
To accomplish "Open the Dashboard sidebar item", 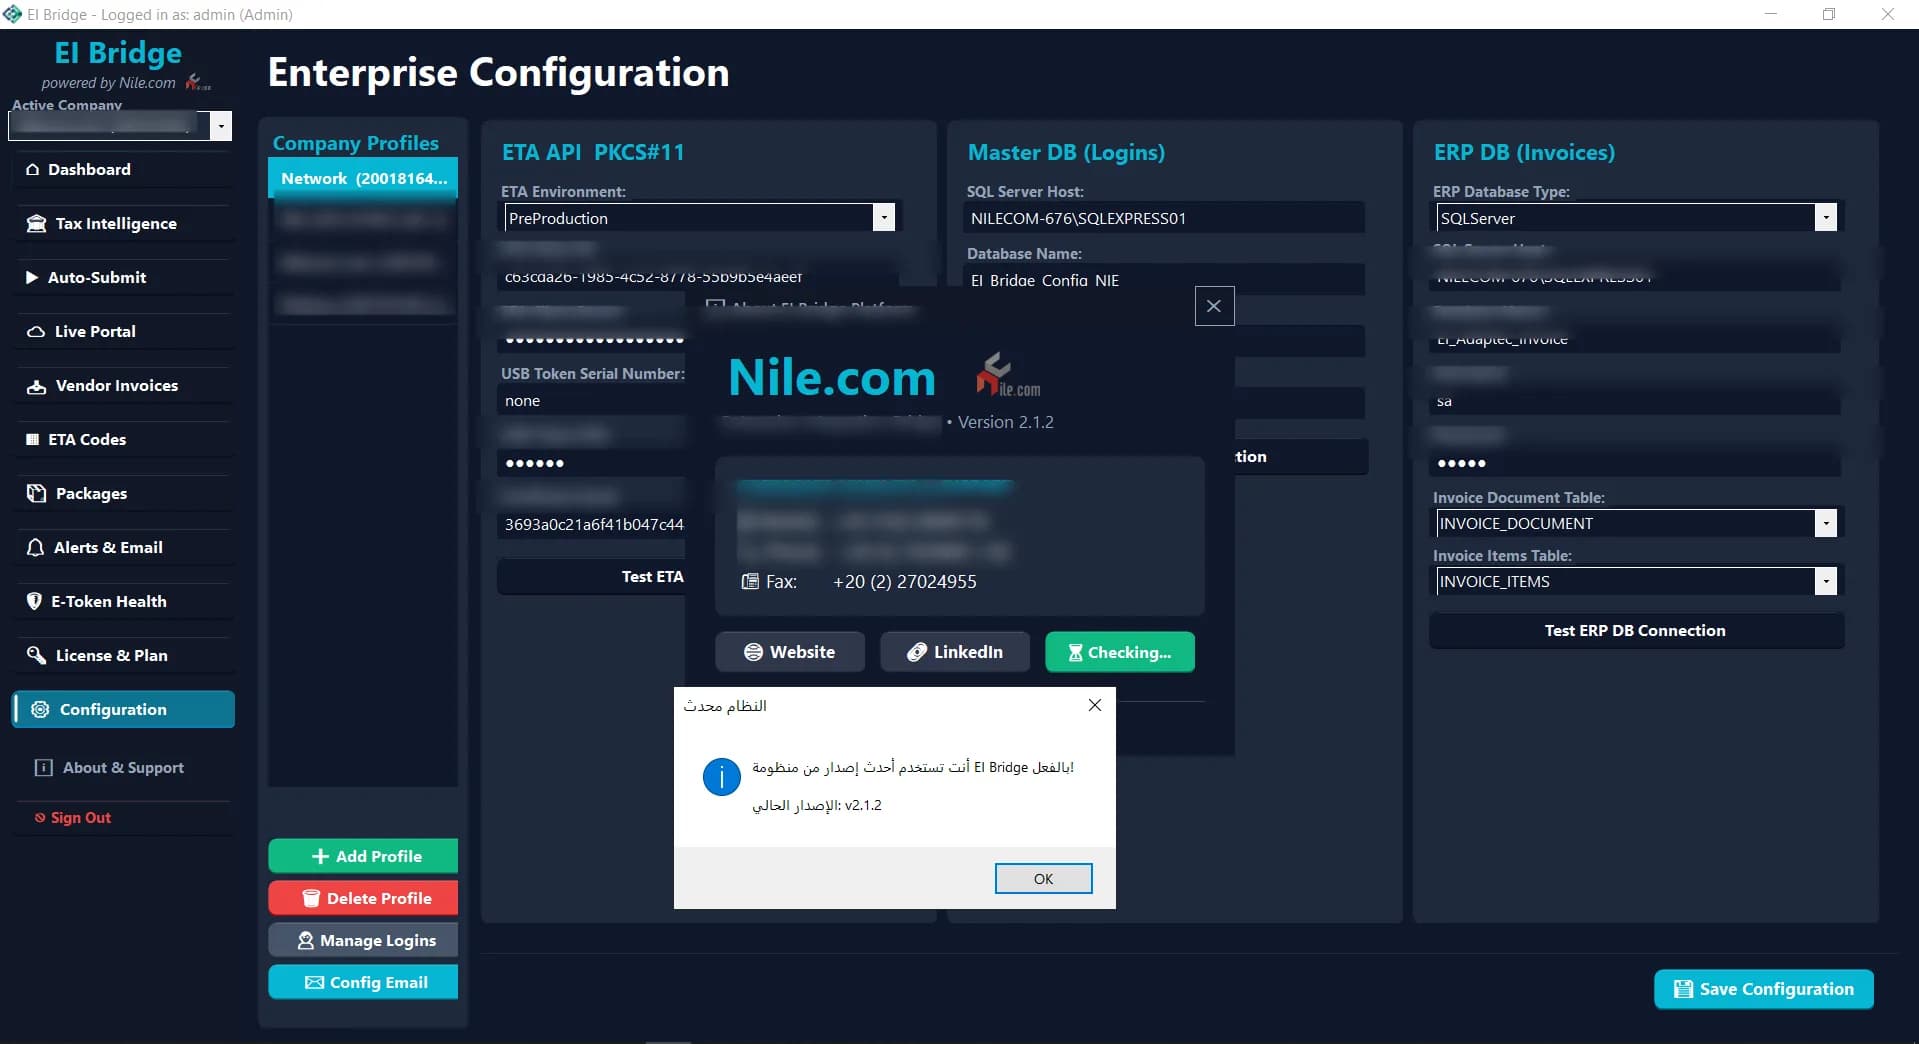I will pos(124,169).
